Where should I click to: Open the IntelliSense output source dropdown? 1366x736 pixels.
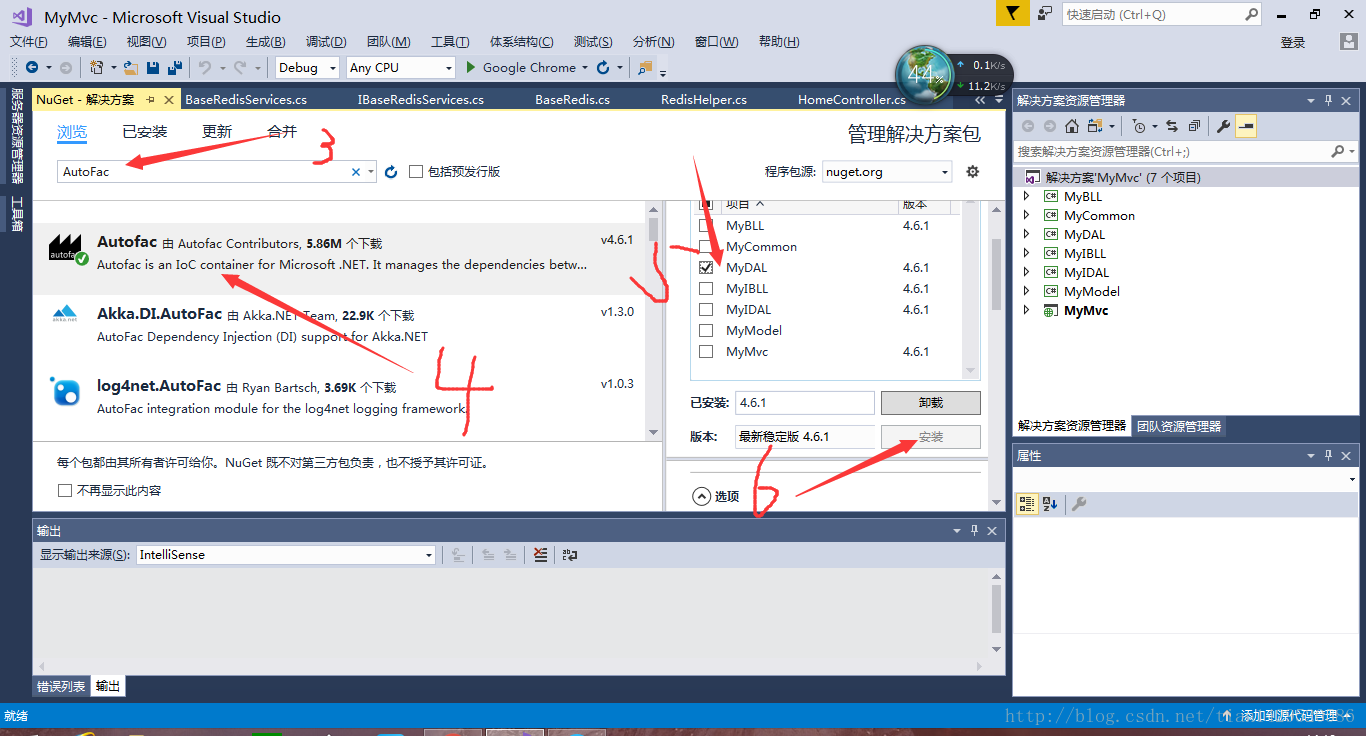286,555
